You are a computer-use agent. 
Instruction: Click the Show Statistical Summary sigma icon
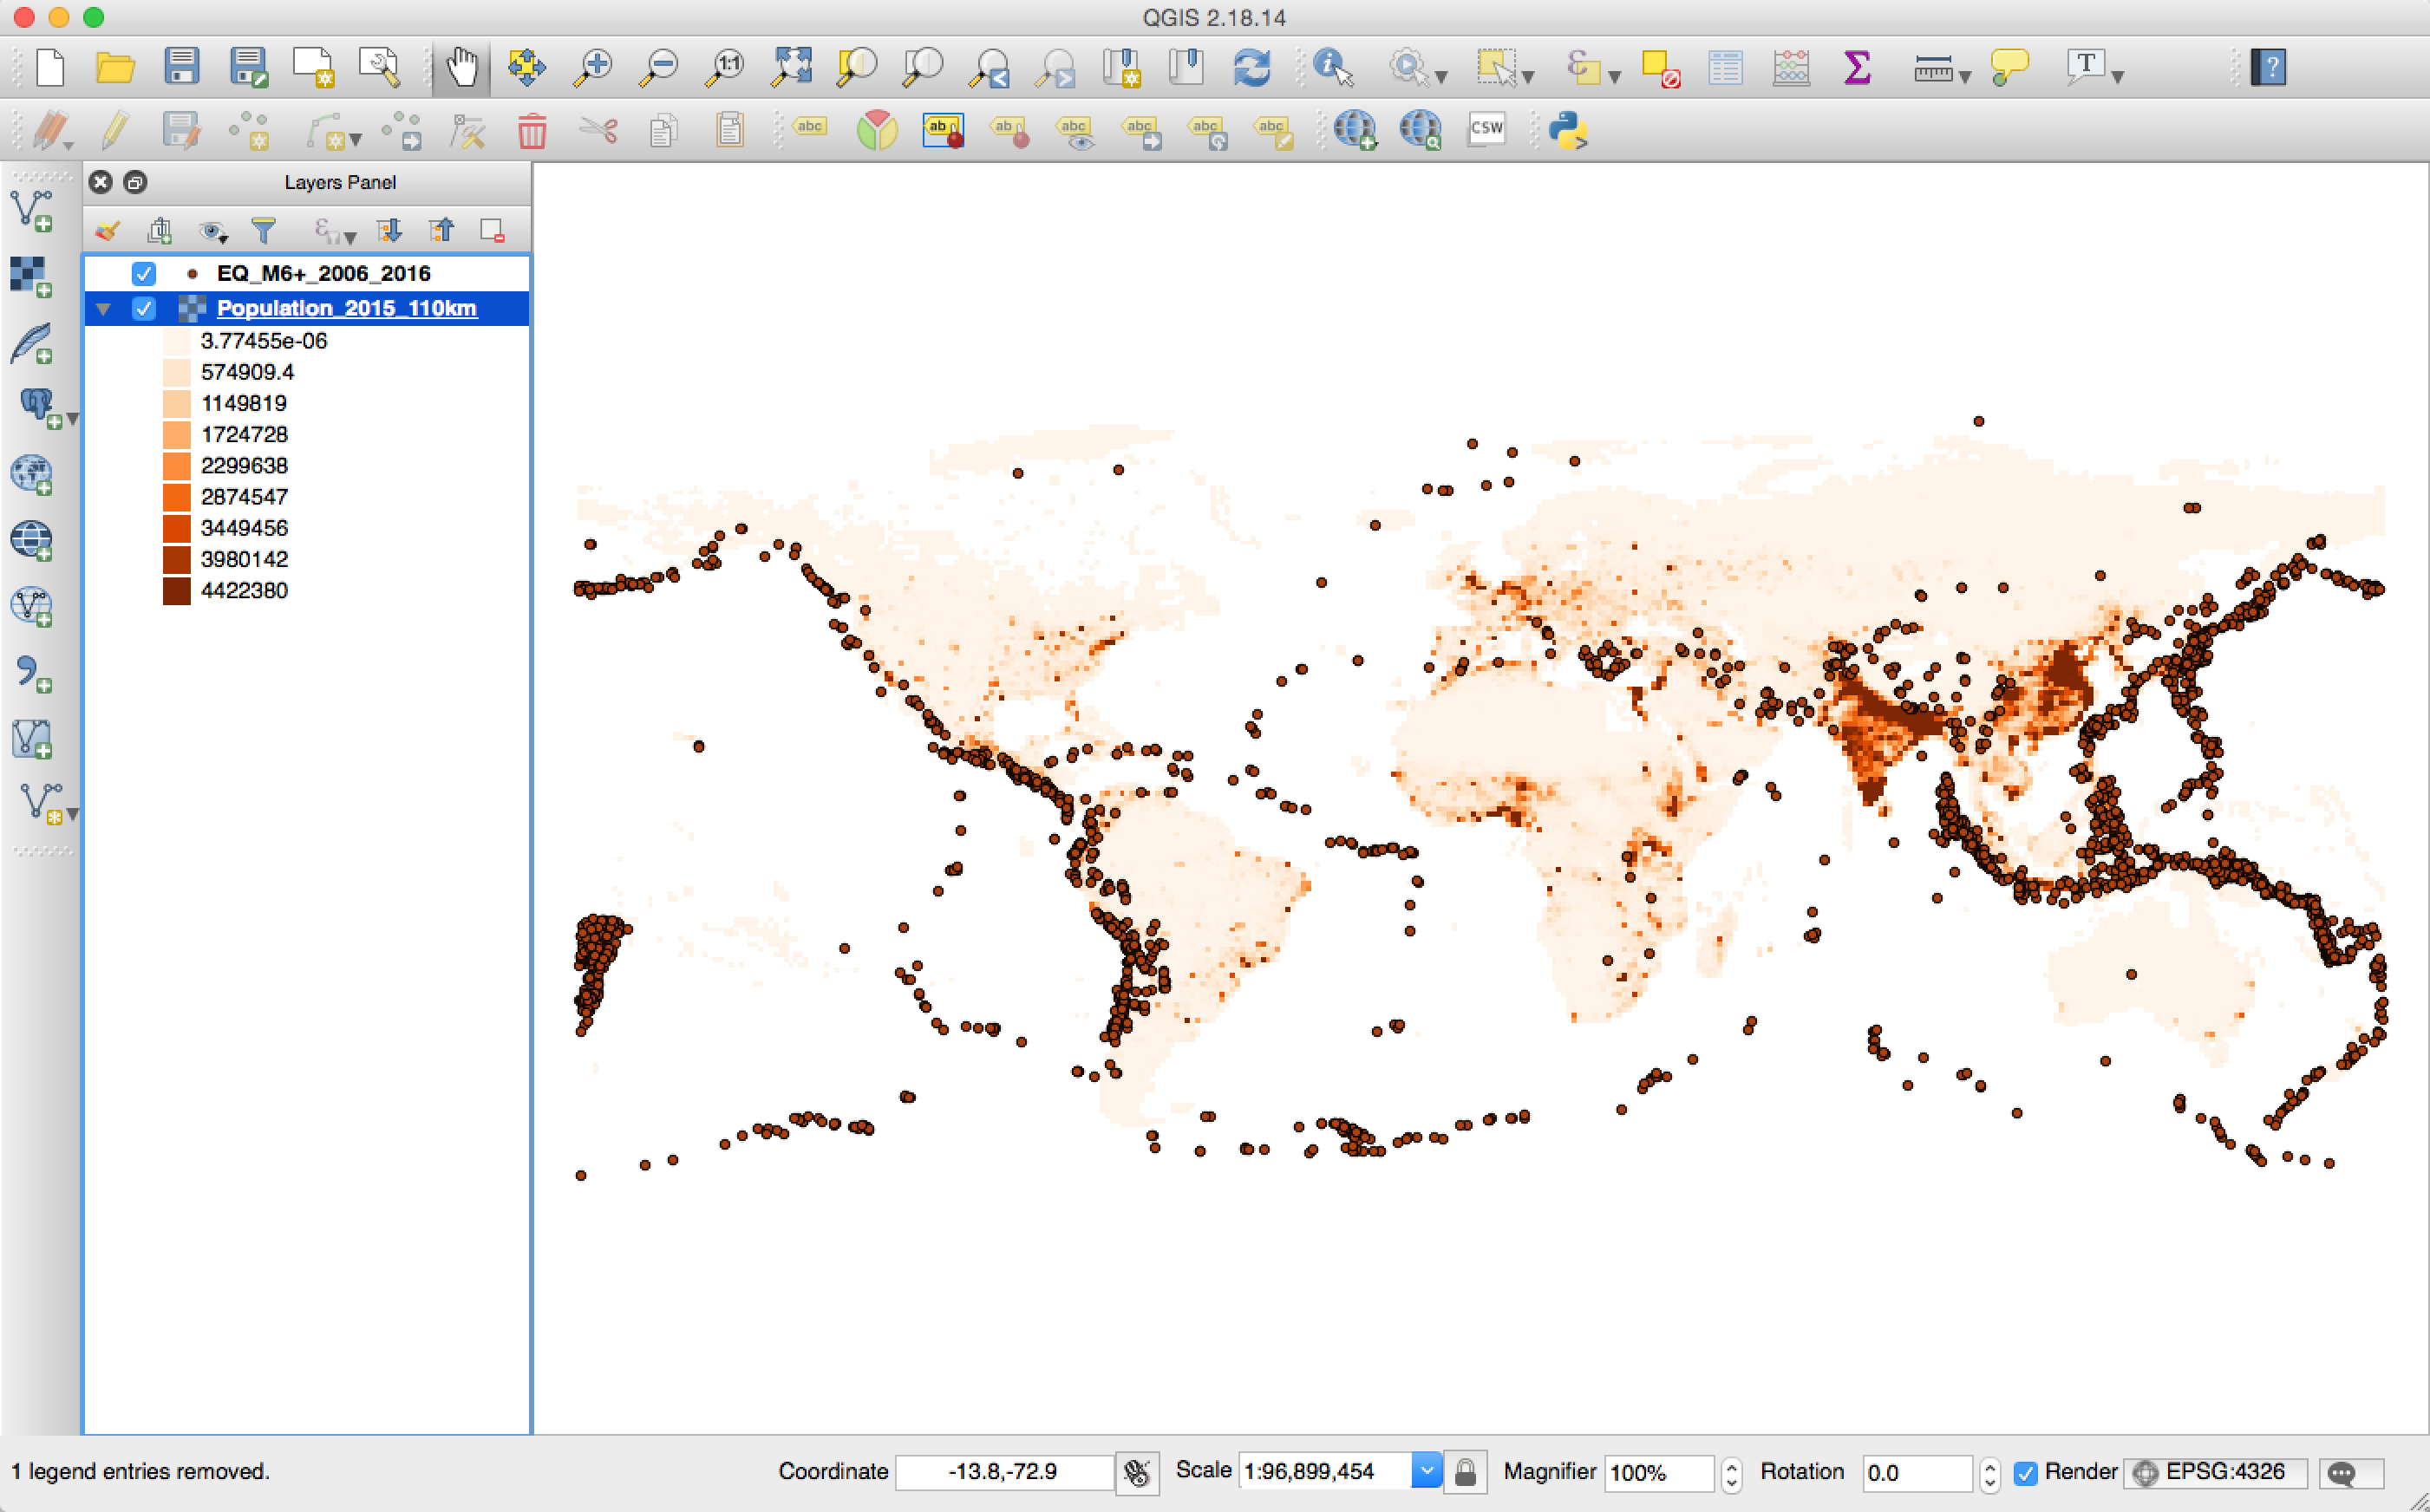(x=1856, y=68)
